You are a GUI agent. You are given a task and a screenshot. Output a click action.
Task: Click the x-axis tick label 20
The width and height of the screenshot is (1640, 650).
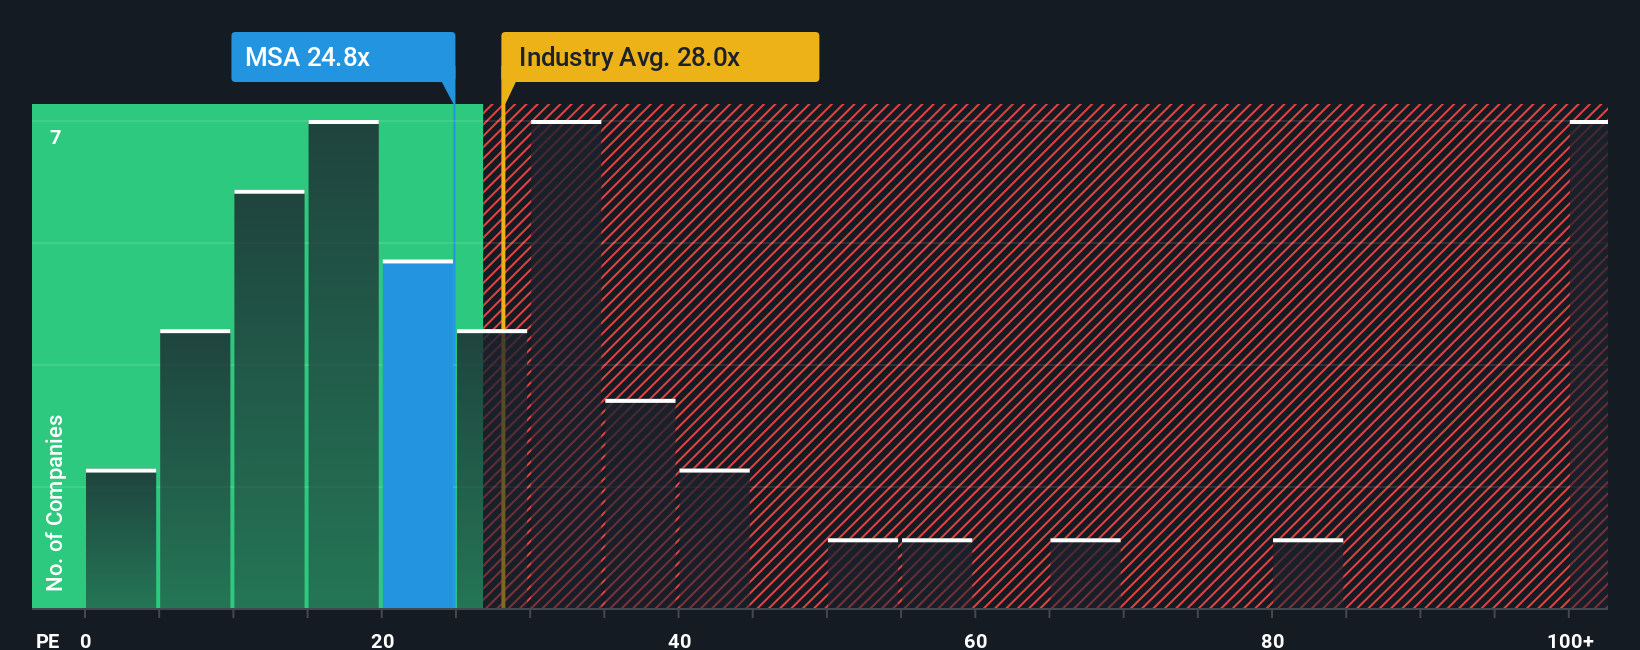382,640
